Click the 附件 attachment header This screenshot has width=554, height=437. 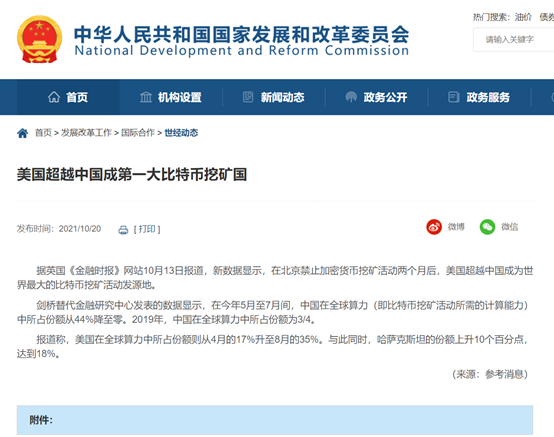275,420
